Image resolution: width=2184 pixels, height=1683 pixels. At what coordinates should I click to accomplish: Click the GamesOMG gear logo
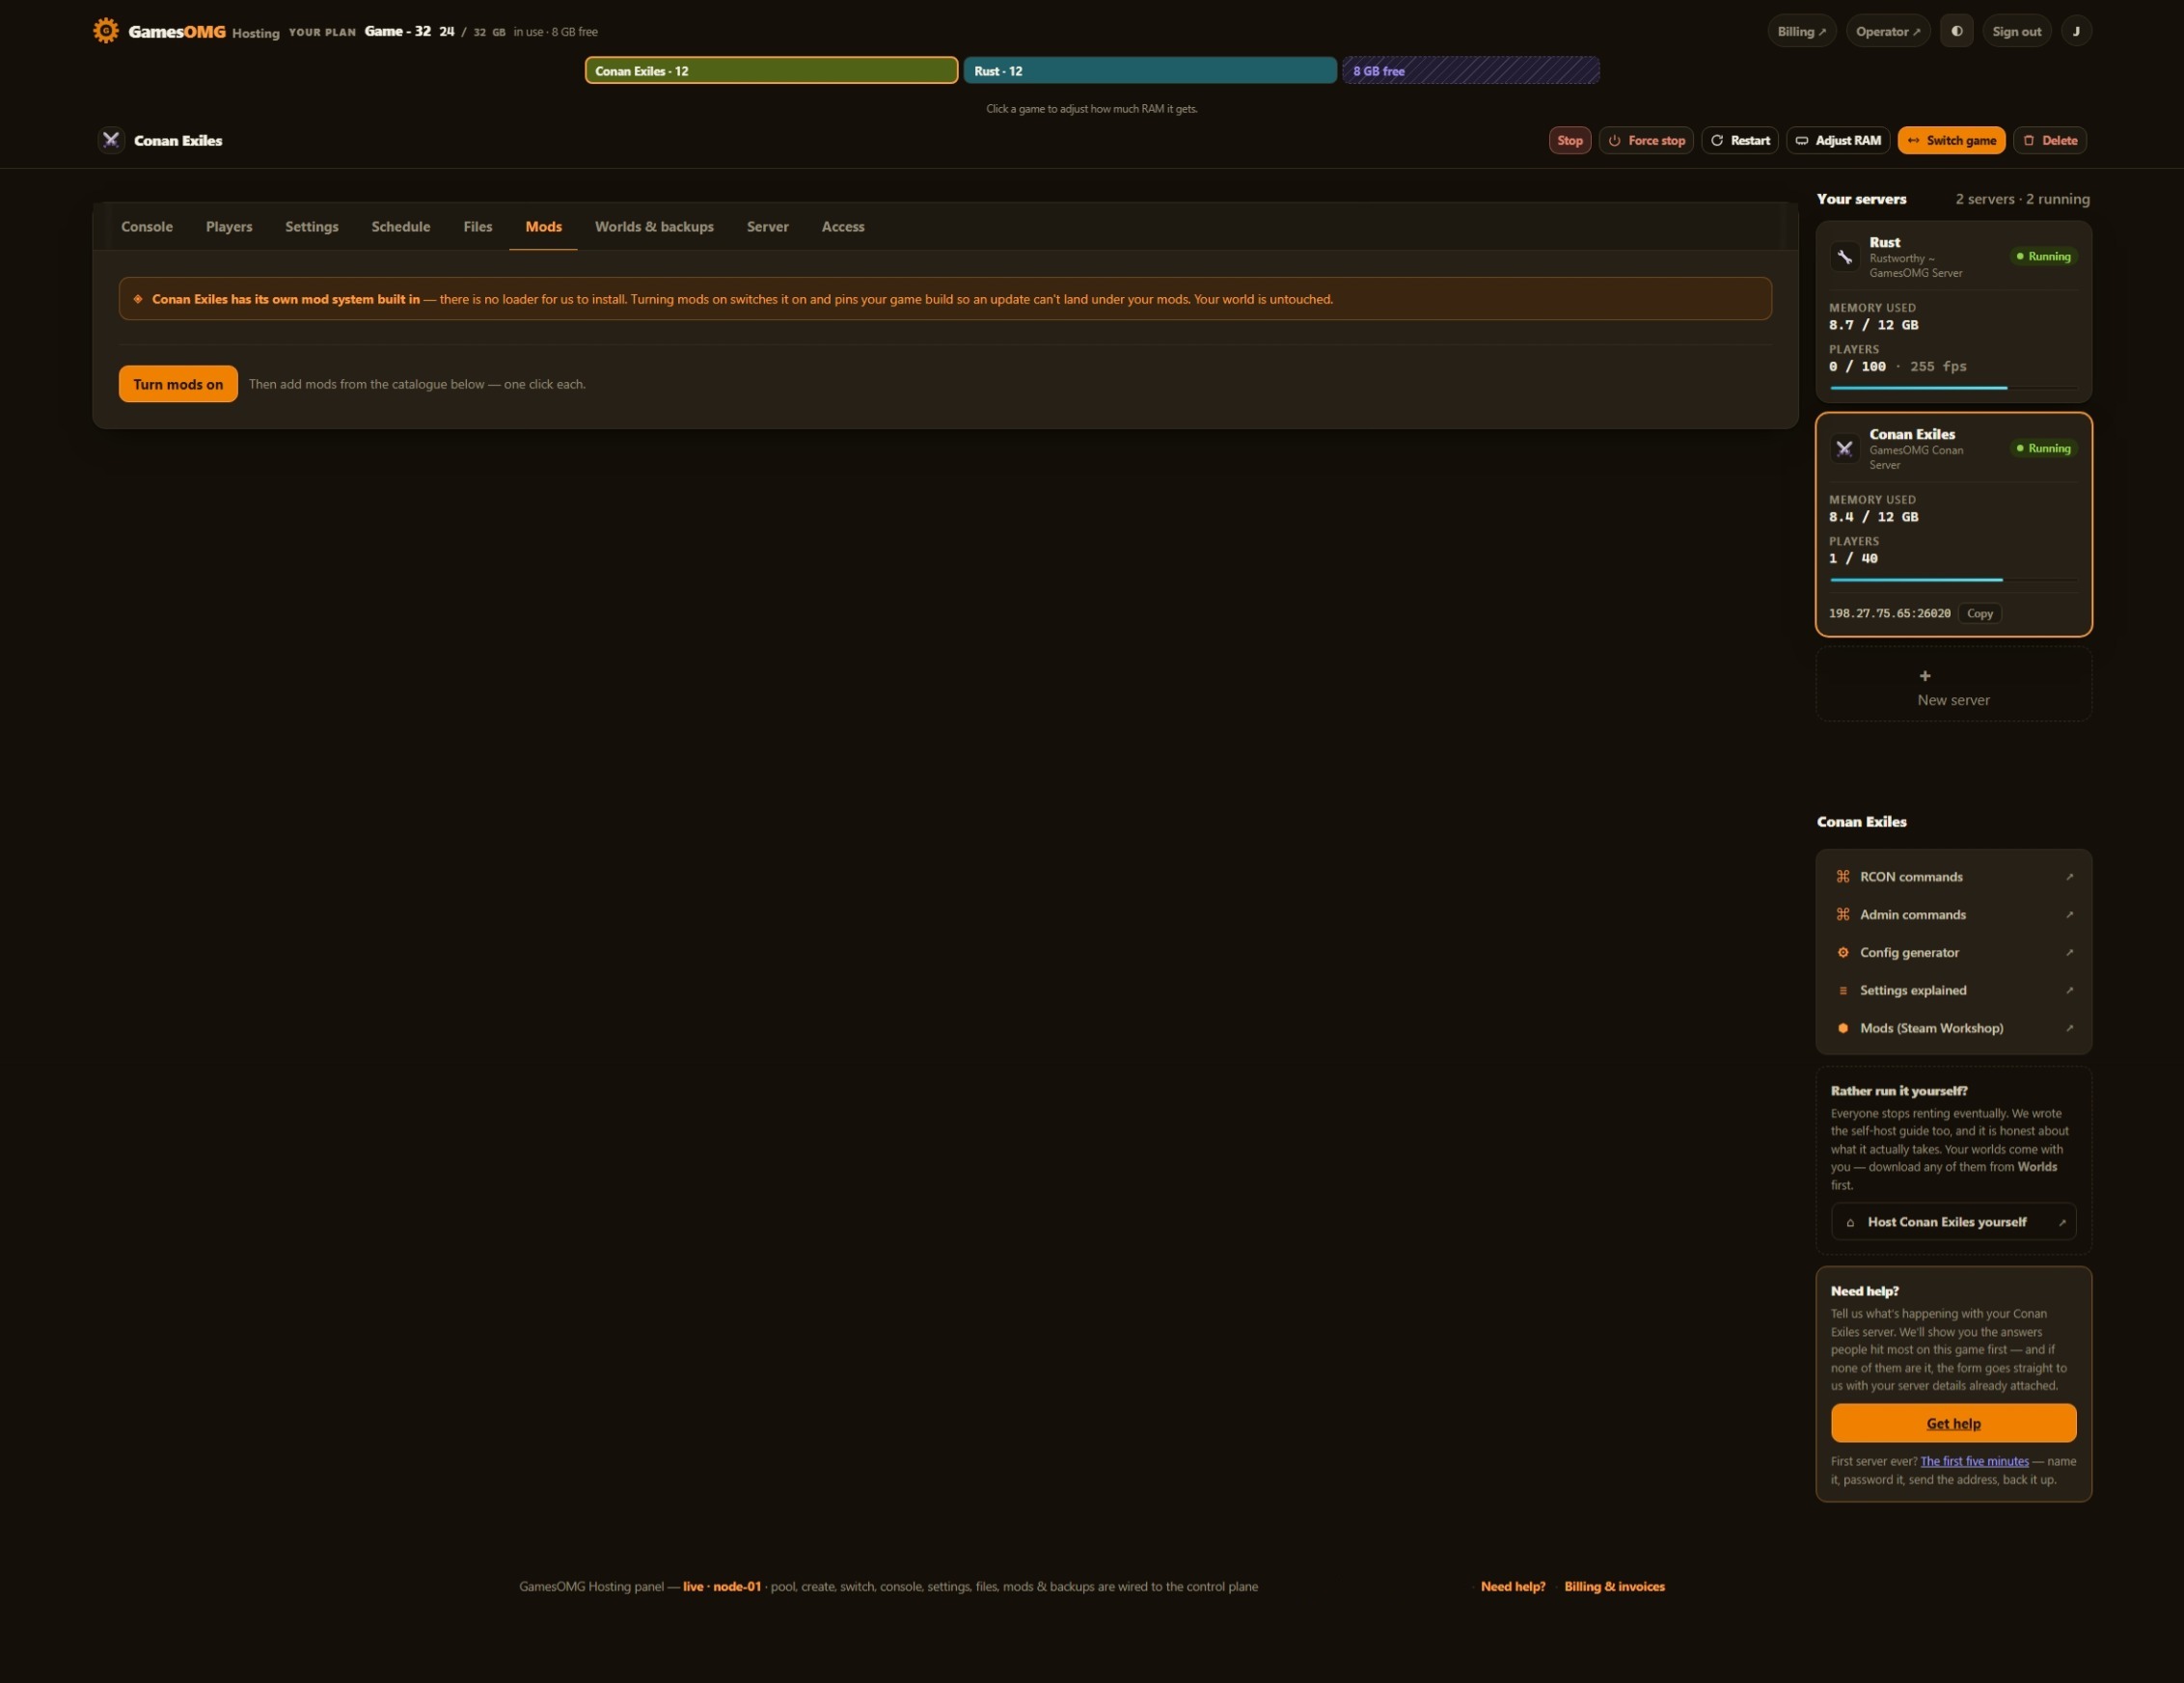click(x=105, y=31)
